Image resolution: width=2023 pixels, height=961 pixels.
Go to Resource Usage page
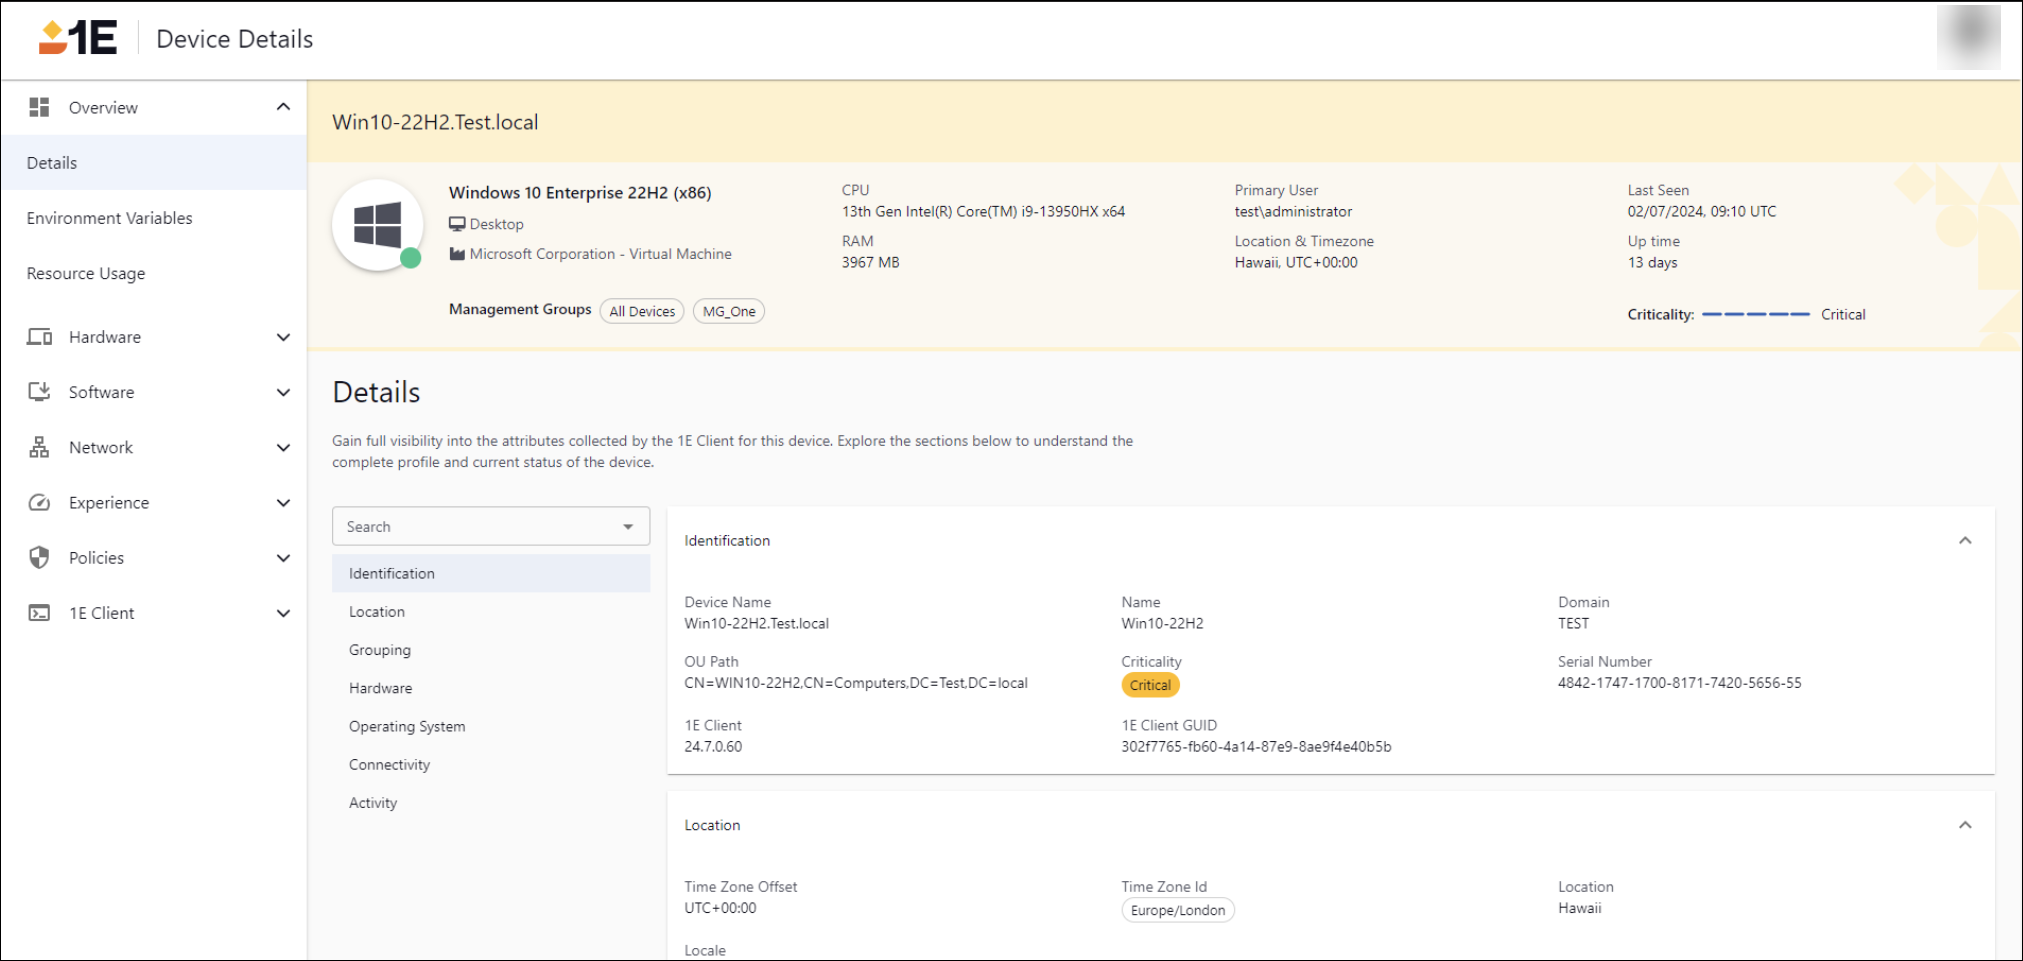86,273
